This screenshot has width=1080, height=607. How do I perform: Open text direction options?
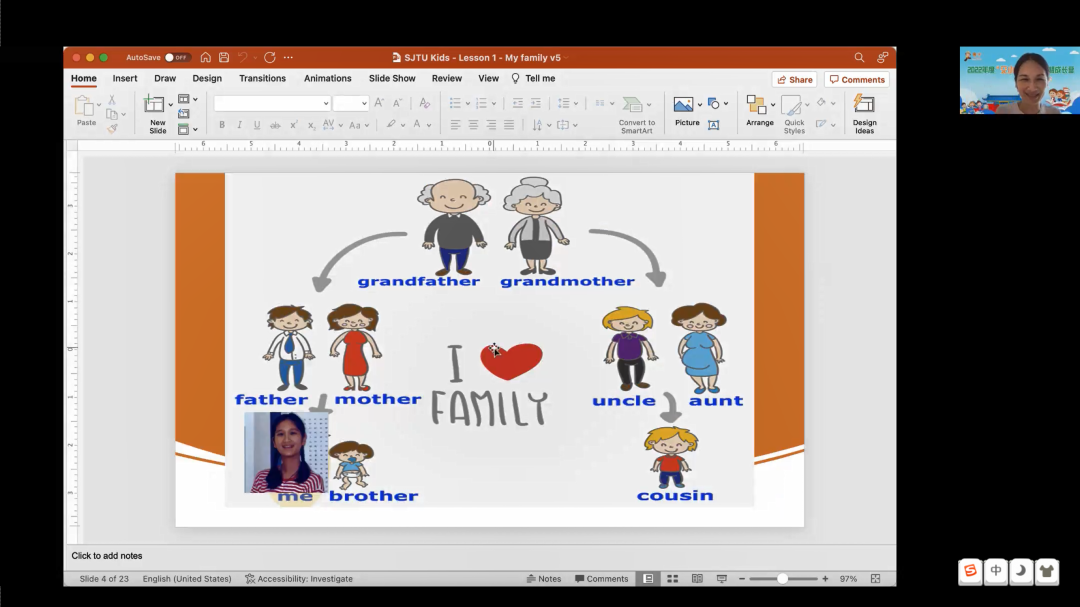[x=541, y=125]
